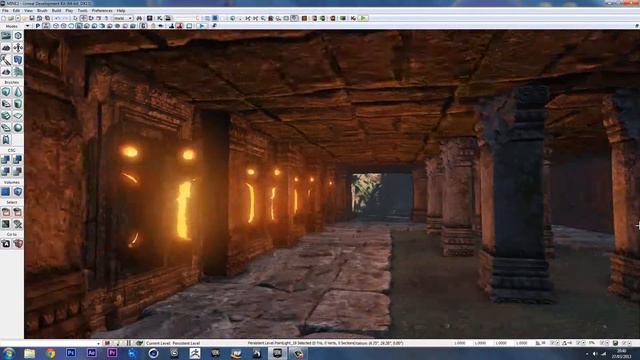
Task: Click binoculars Find Actors icon
Action: point(140,18)
